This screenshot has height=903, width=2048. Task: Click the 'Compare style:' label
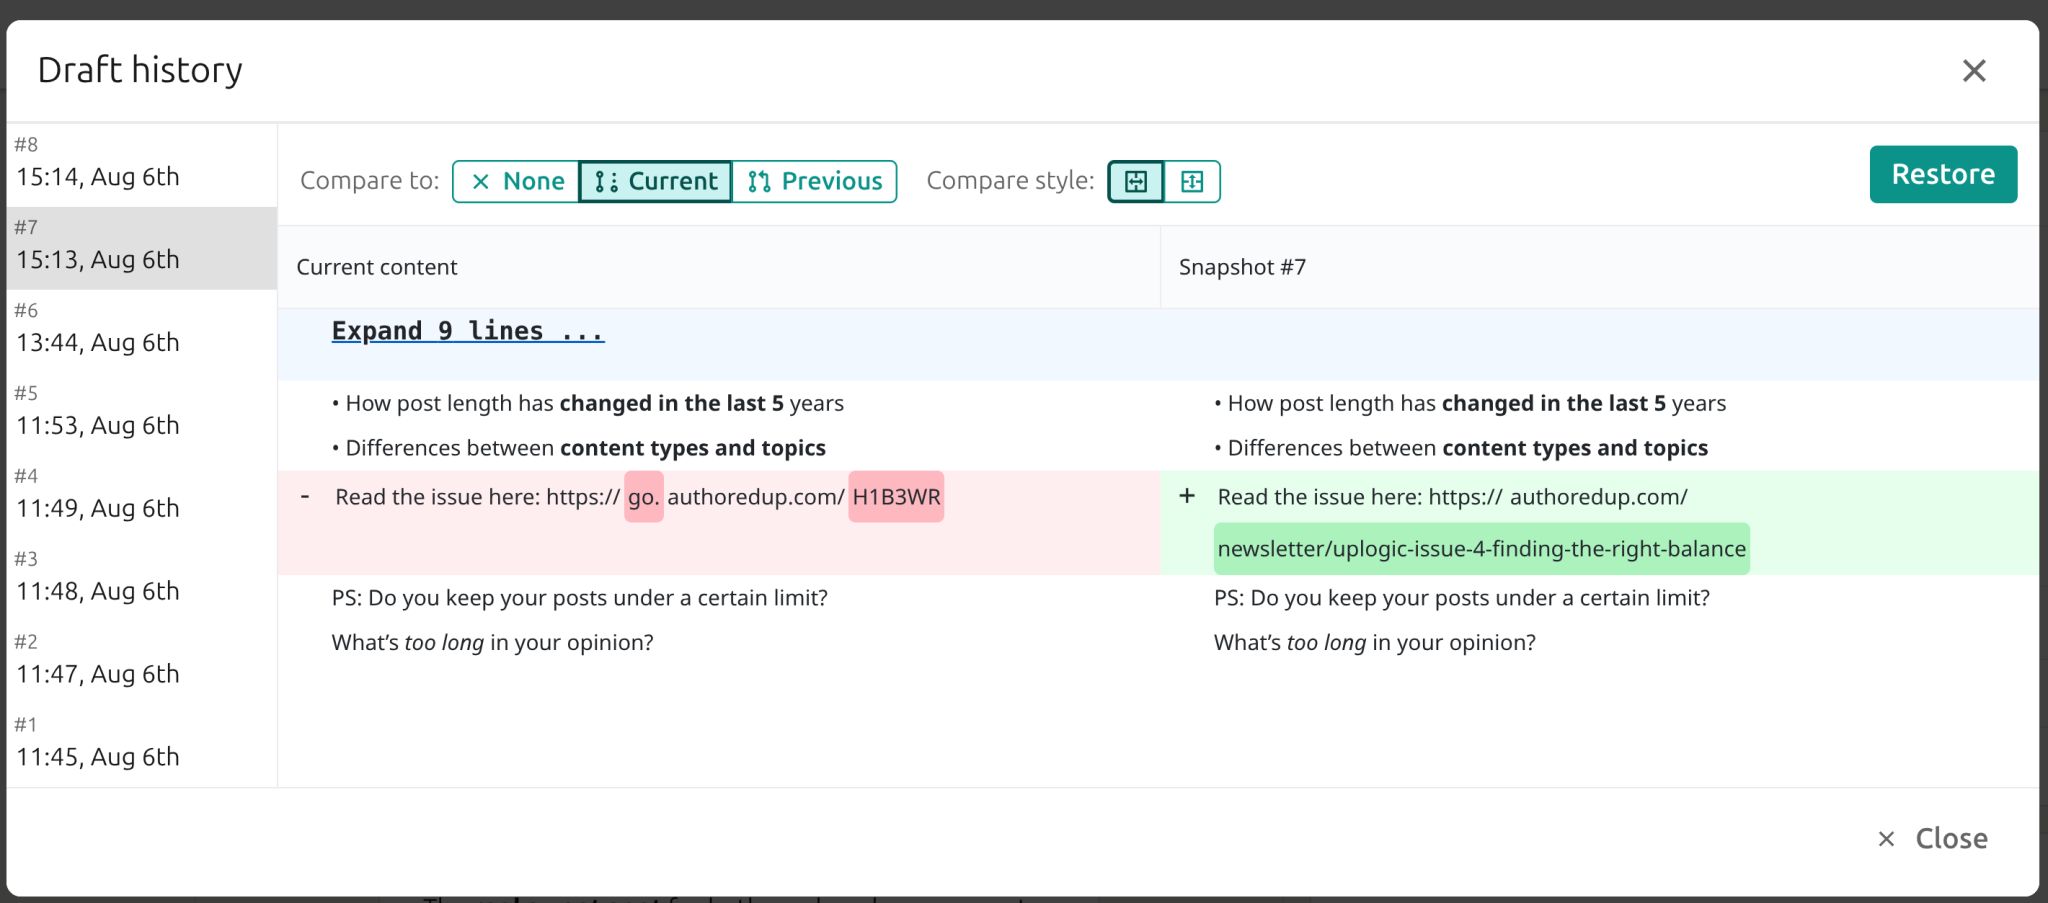(1010, 181)
